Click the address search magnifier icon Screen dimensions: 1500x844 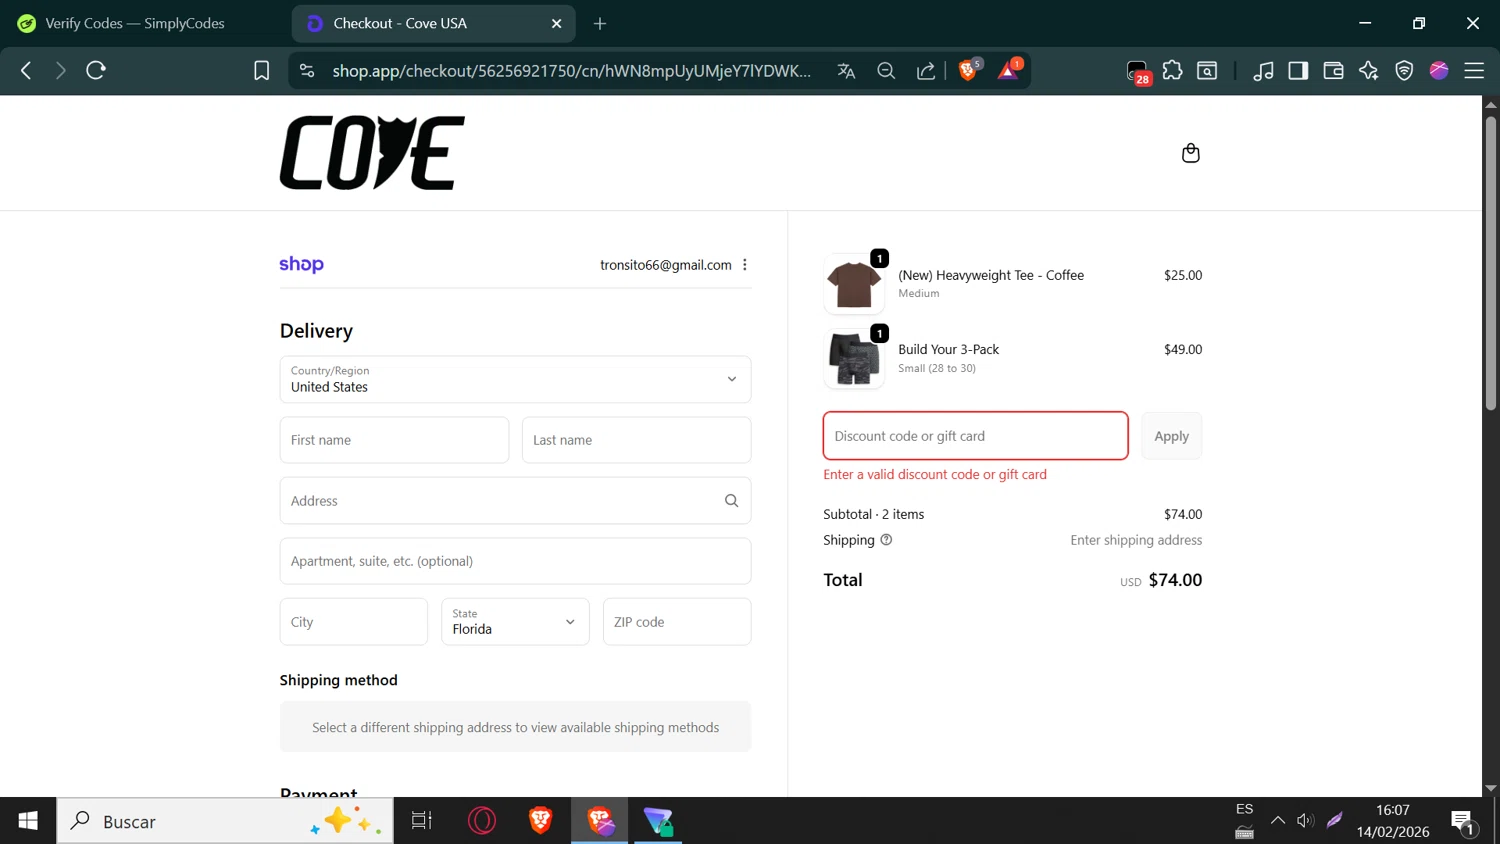(731, 501)
